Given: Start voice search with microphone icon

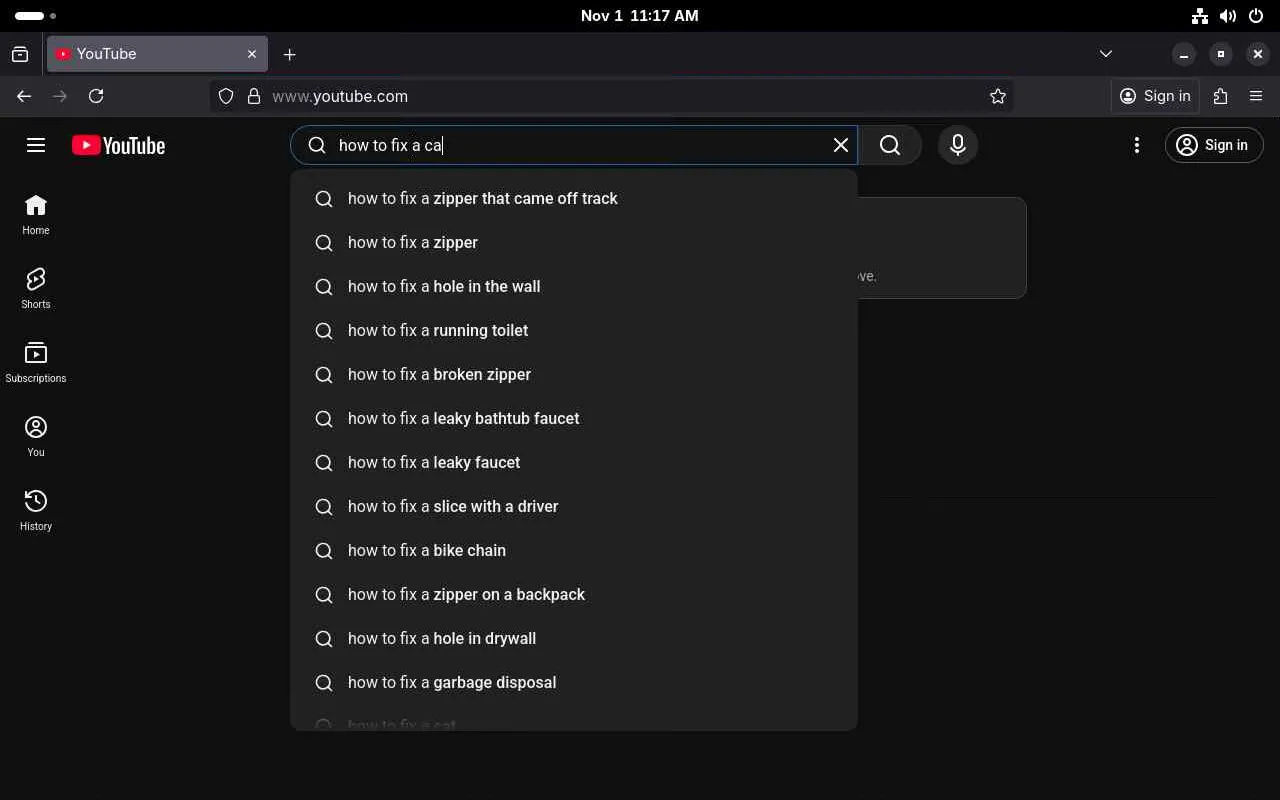Looking at the screenshot, I should 957,145.
